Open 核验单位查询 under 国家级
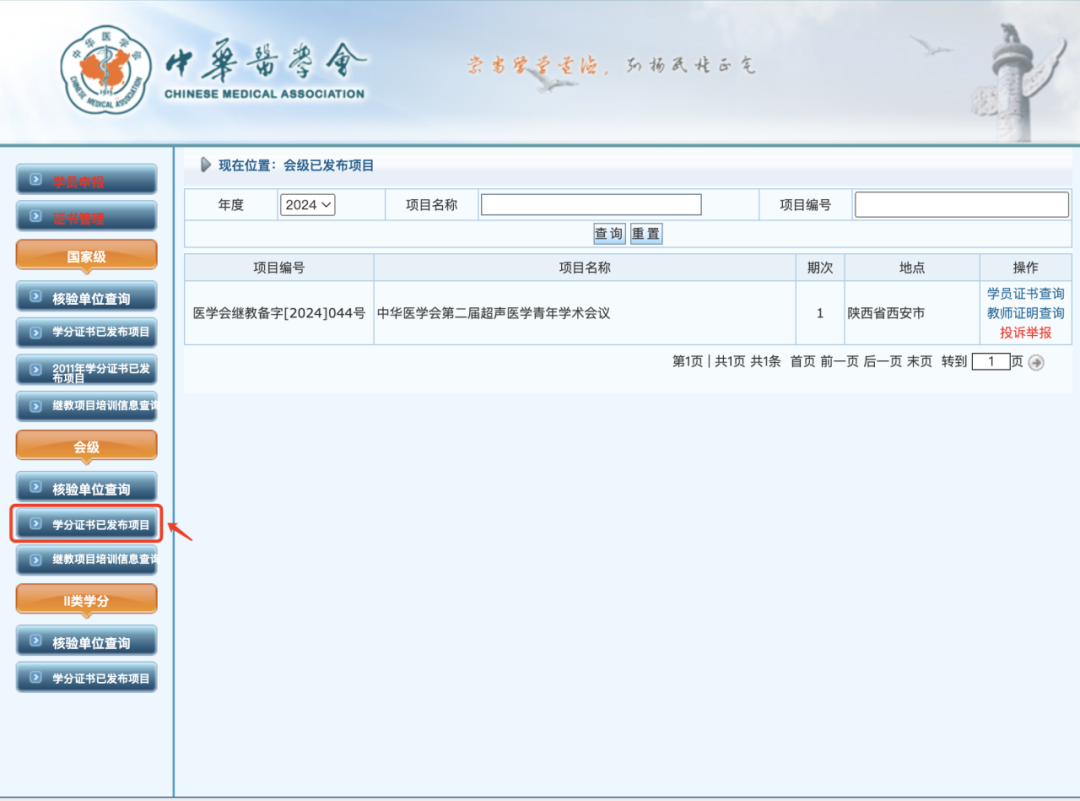Screen dimensions: 1080x801 point(86,298)
